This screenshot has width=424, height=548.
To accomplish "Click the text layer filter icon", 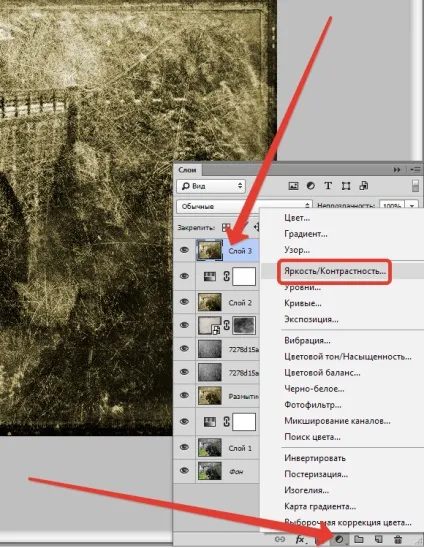I will [x=328, y=186].
